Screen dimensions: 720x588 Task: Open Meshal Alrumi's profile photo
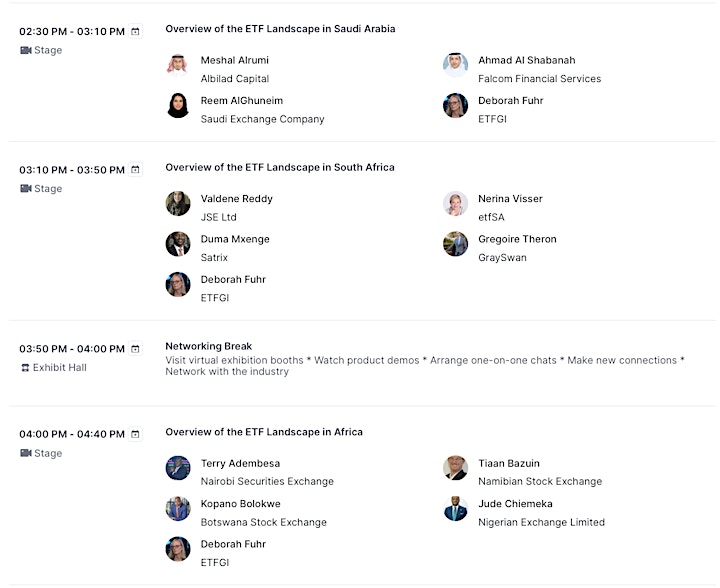[178, 65]
